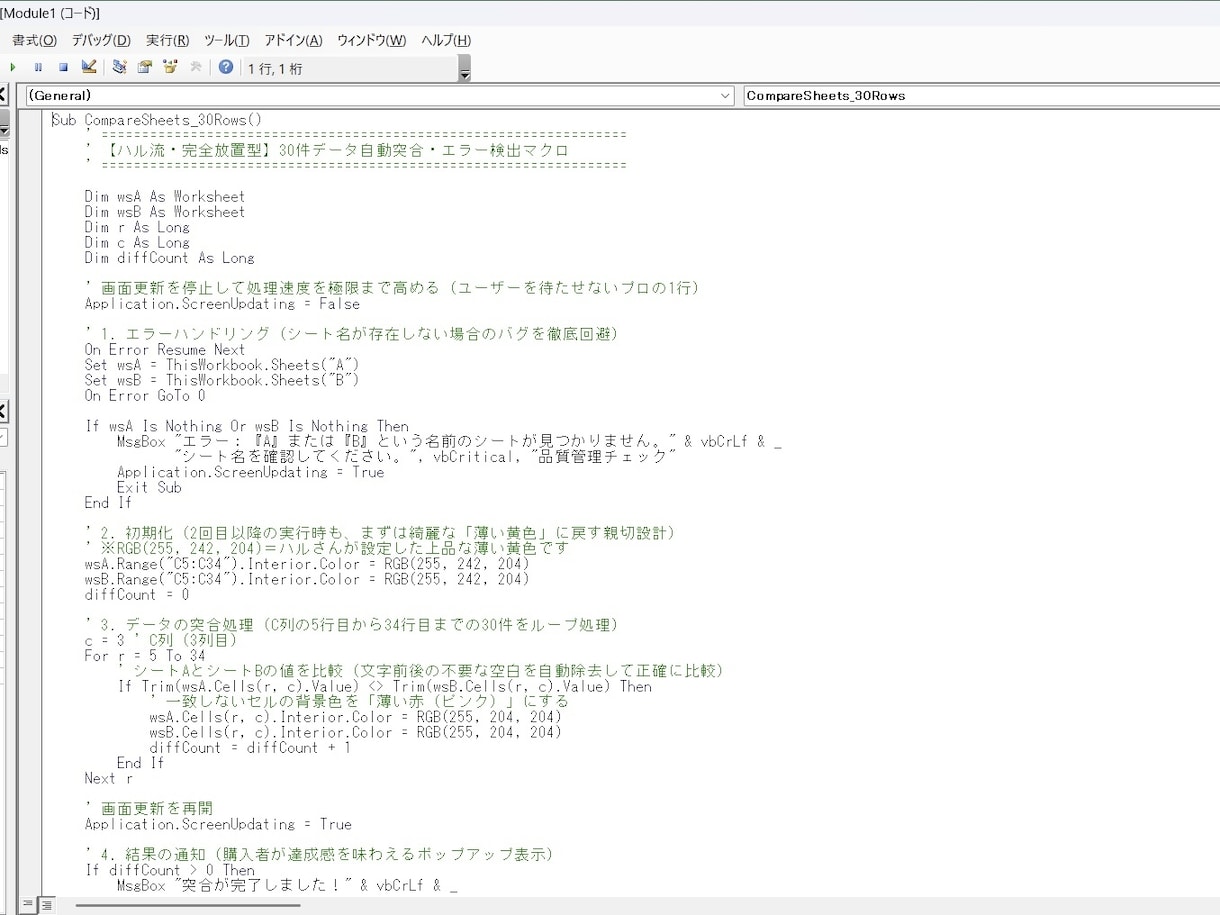
Task: Click the Reset (stop) toolbar icon
Action: (63, 67)
